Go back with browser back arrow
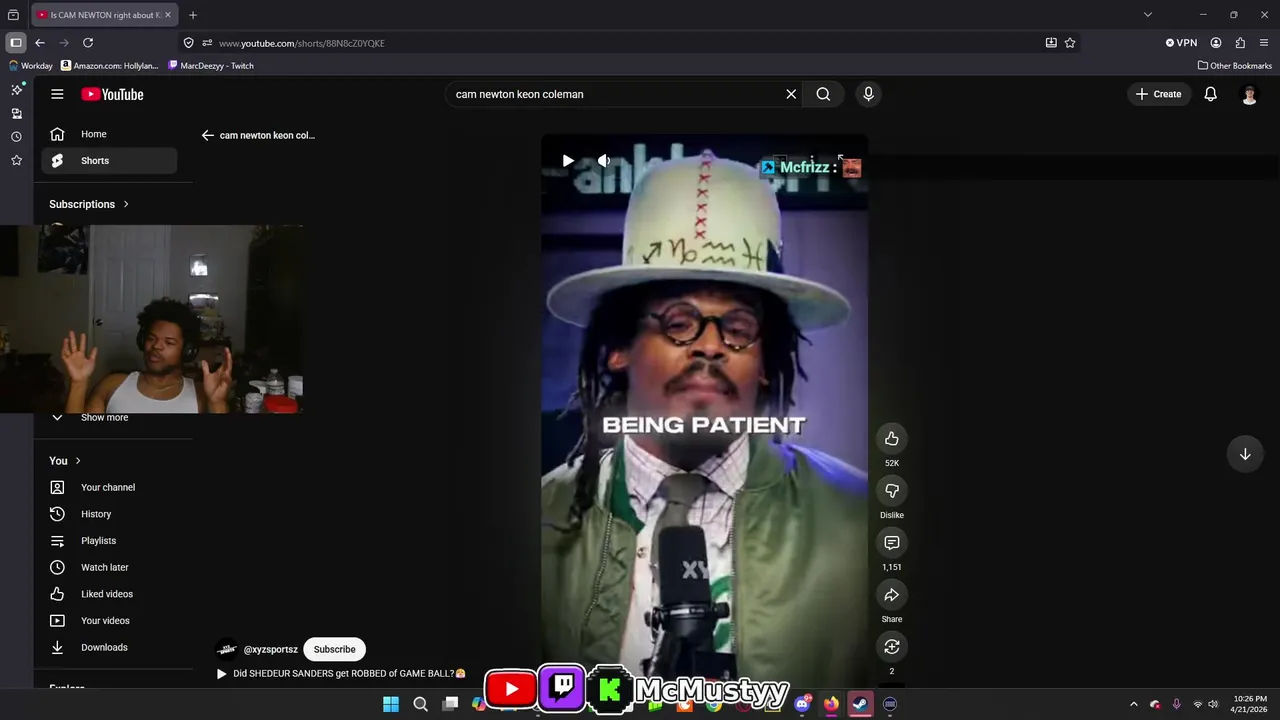This screenshot has width=1280, height=720. pos(40,43)
